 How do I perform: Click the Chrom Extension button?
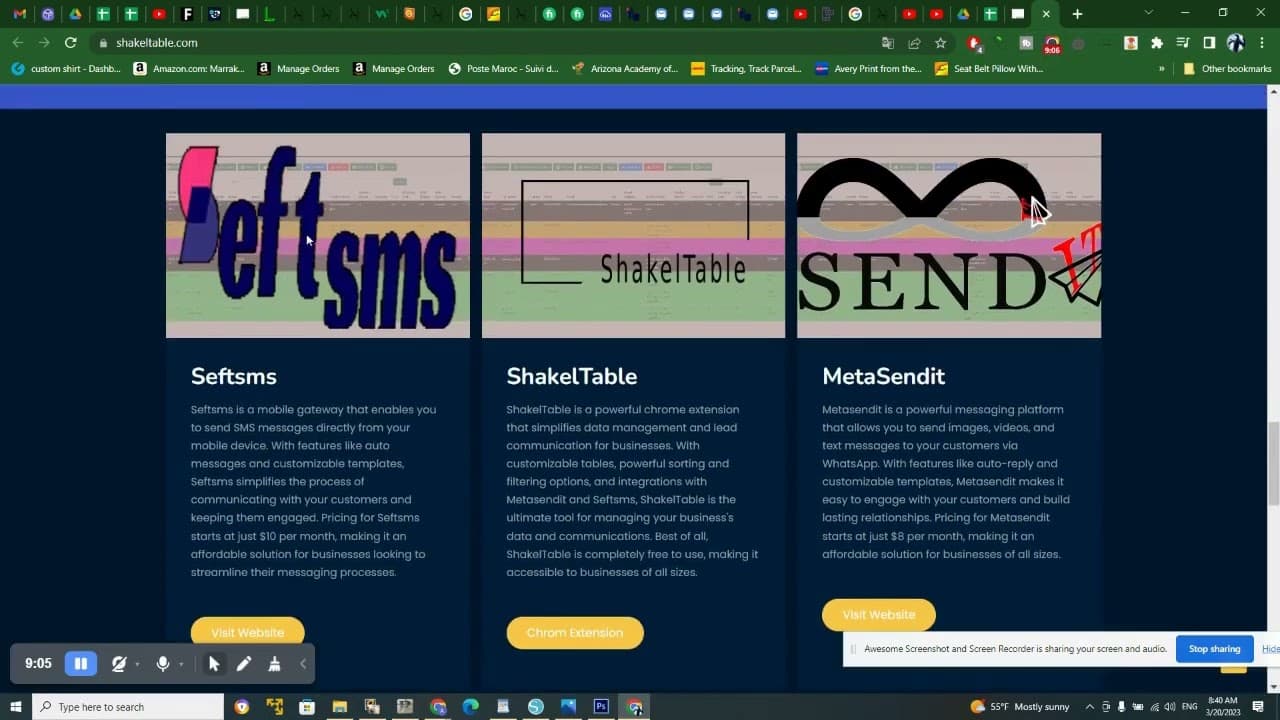tap(574, 632)
